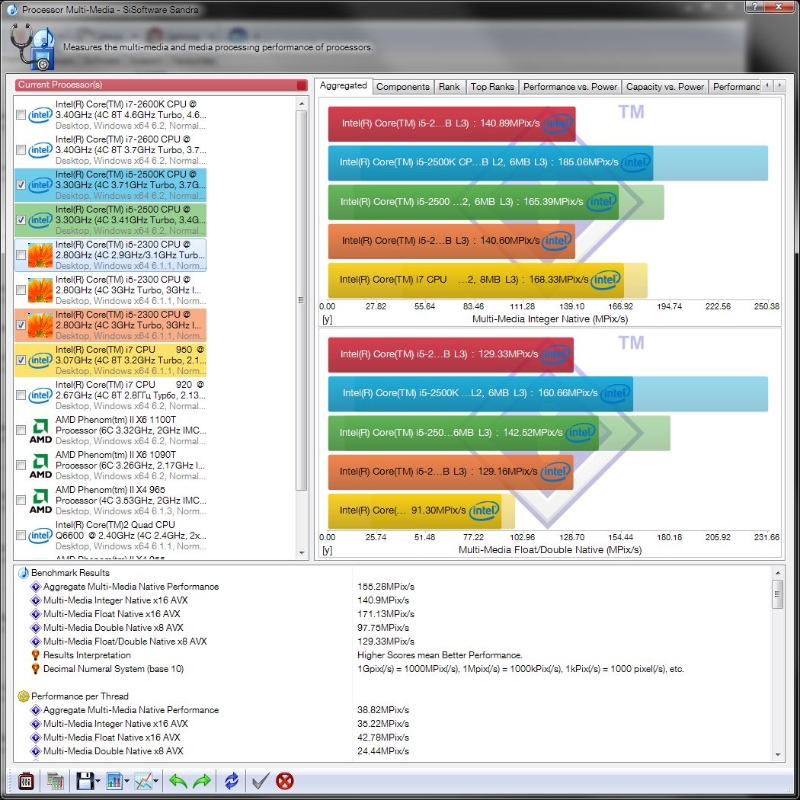
Task: Open the Performance vs. Power tab
Action: (x=570, y=87)
